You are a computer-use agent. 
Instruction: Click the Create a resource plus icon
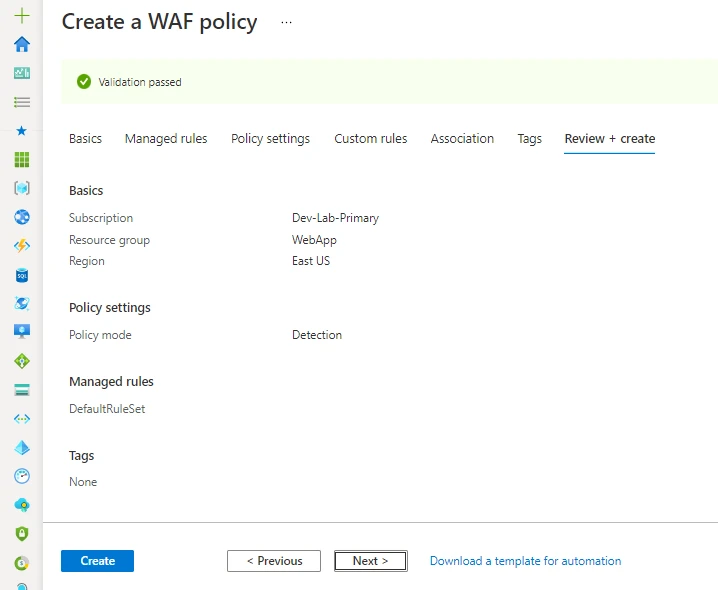click(x=22, y=16)
